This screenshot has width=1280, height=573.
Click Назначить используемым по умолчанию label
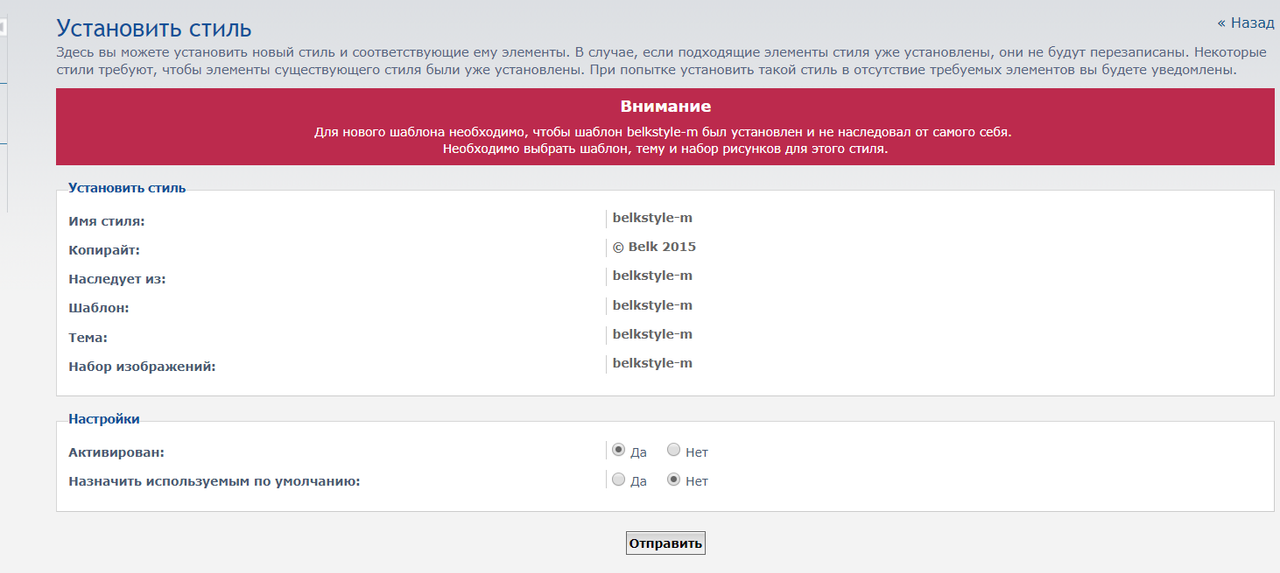(x=214, y=482)
